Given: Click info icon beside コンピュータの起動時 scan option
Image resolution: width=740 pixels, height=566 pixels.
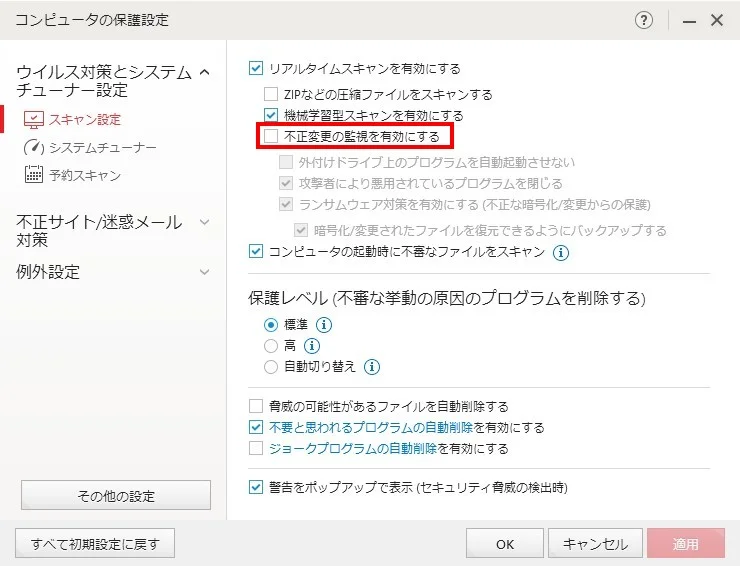Looking at the screenshot, I should pyautogui.click(x=561, y=253).
